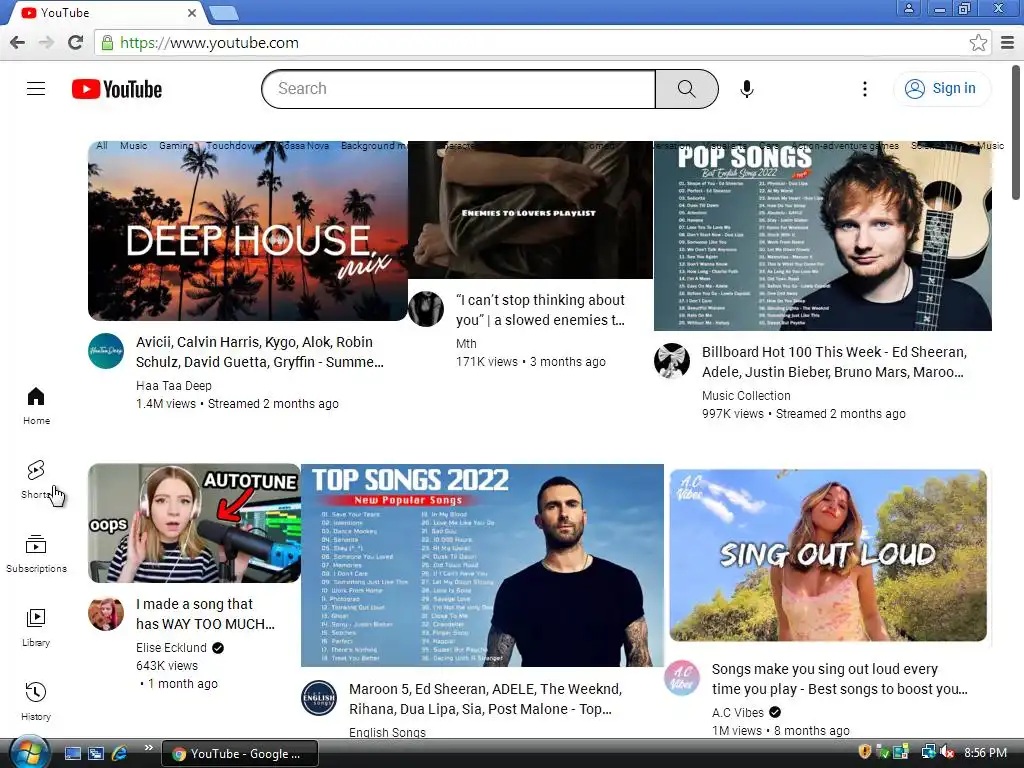The height and width of the screenshot is (768, 1024).
Task: Start voice search with the microphone
Action: [x=747, y=89]
